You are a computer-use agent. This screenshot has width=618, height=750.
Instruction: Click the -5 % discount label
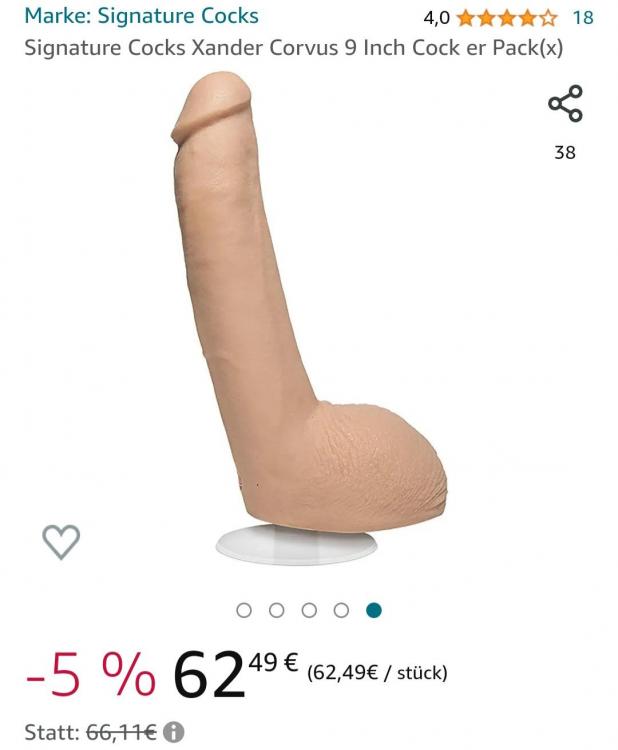[x=90, y=673]
